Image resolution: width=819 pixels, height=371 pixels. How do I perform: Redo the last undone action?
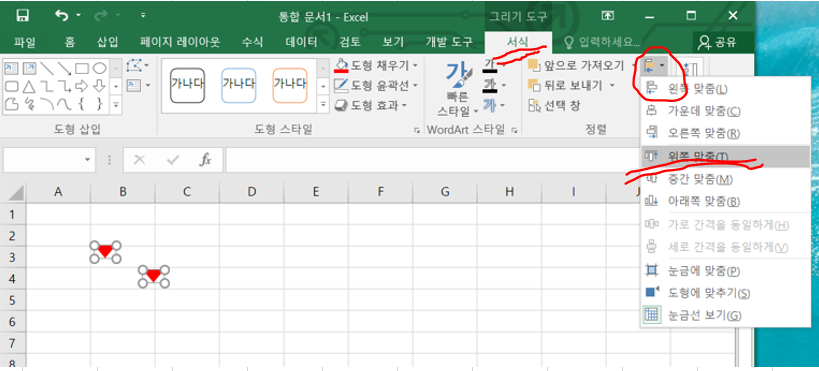(101, 16)
